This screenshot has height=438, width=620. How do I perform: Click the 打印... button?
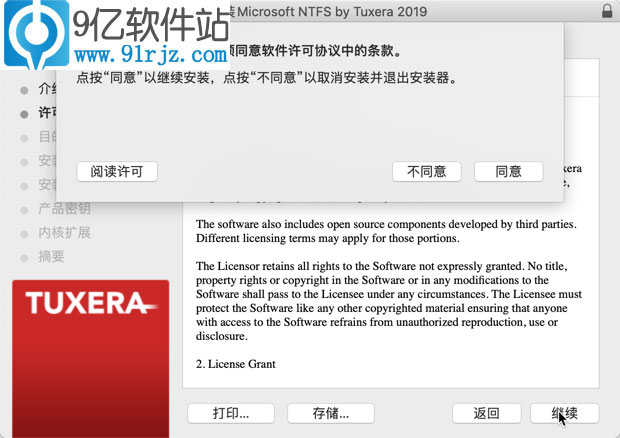tap(231, 413)
